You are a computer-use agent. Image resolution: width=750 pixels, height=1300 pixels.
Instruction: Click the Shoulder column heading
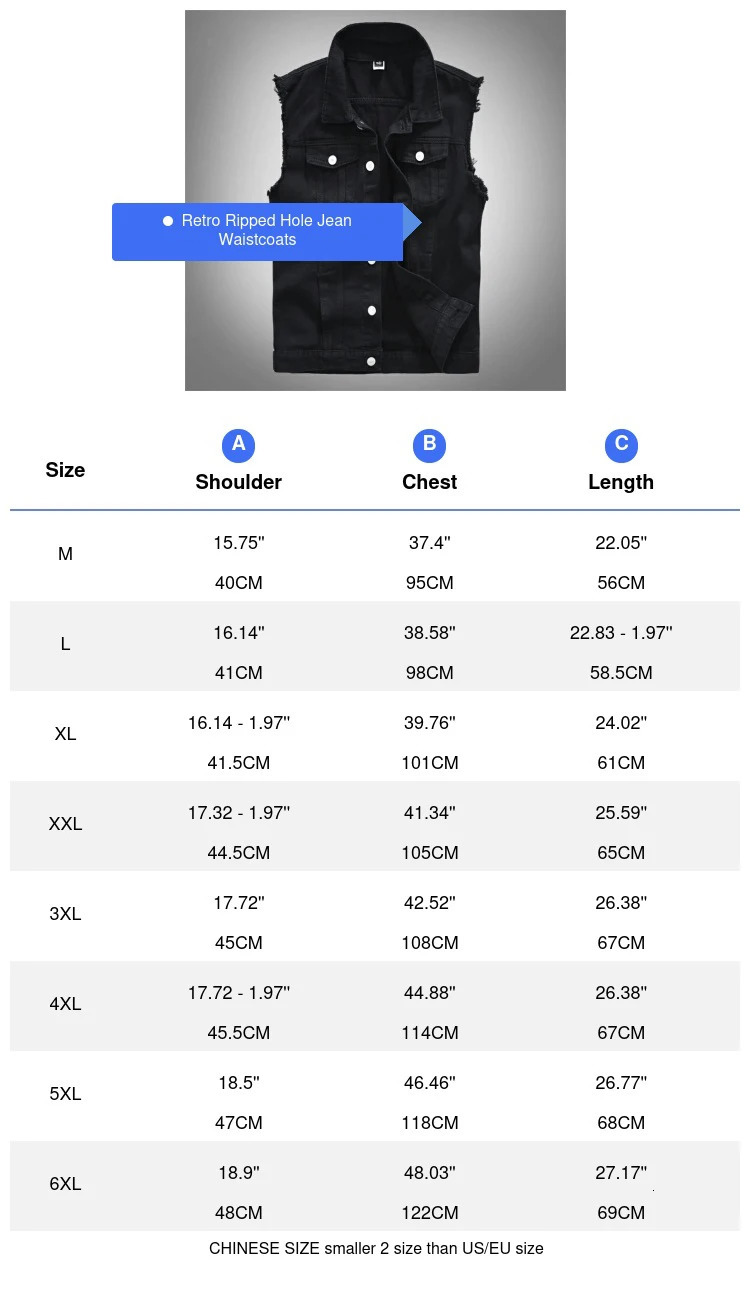[238, 482]
